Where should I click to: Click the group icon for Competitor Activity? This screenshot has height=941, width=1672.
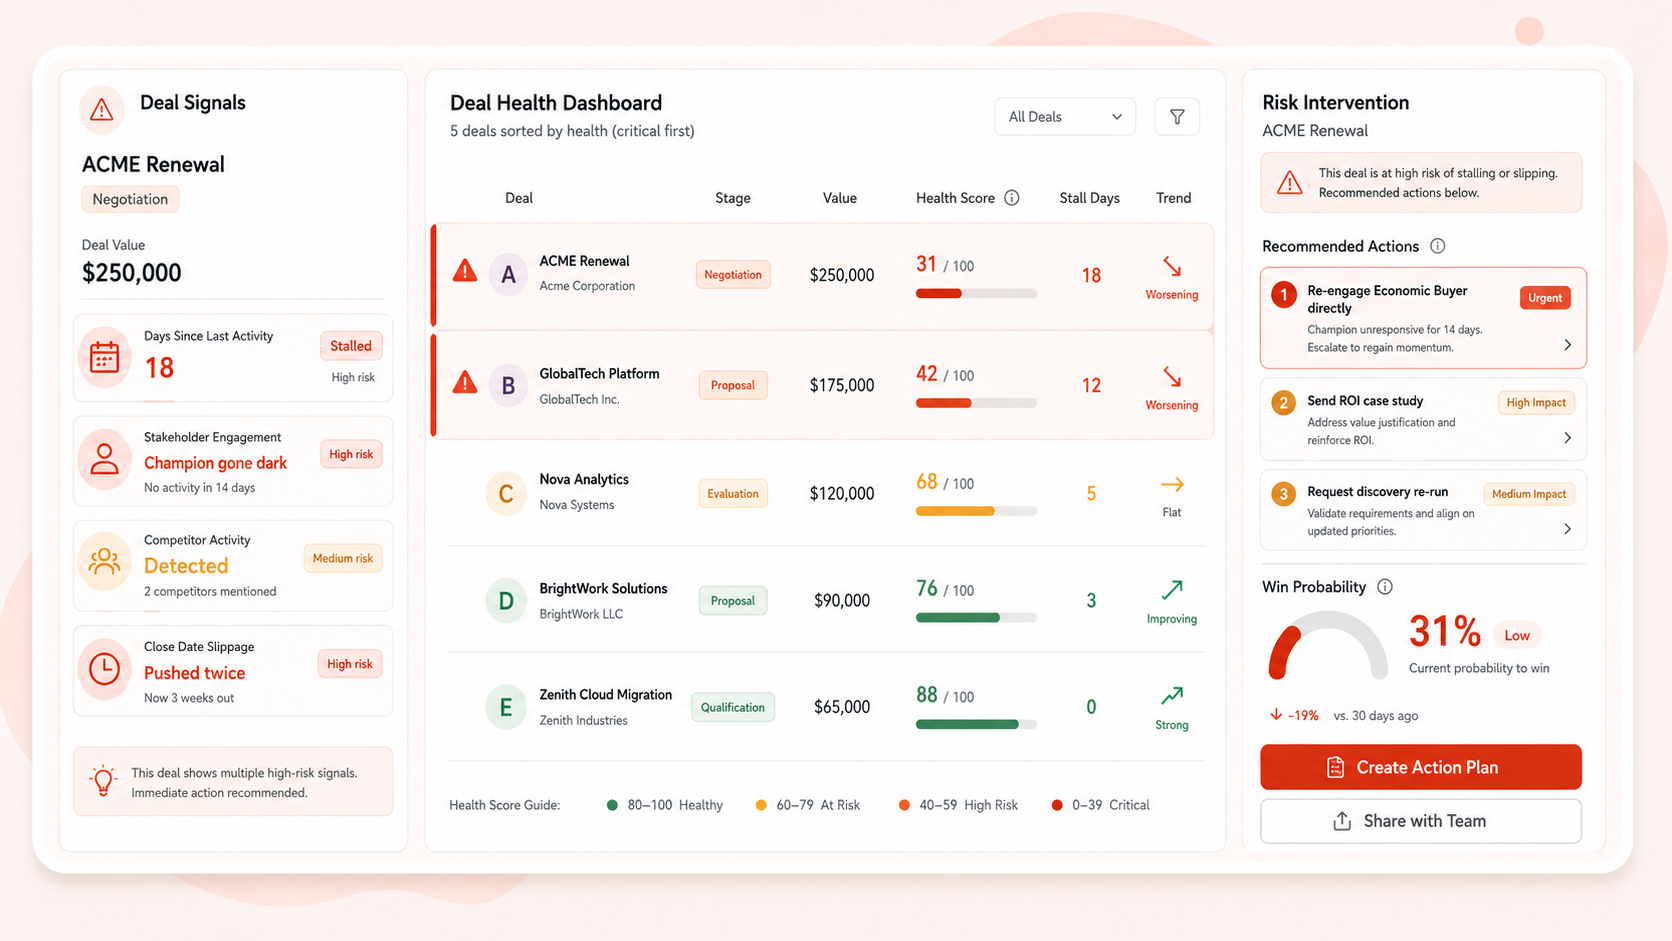[x=105, y=562]
